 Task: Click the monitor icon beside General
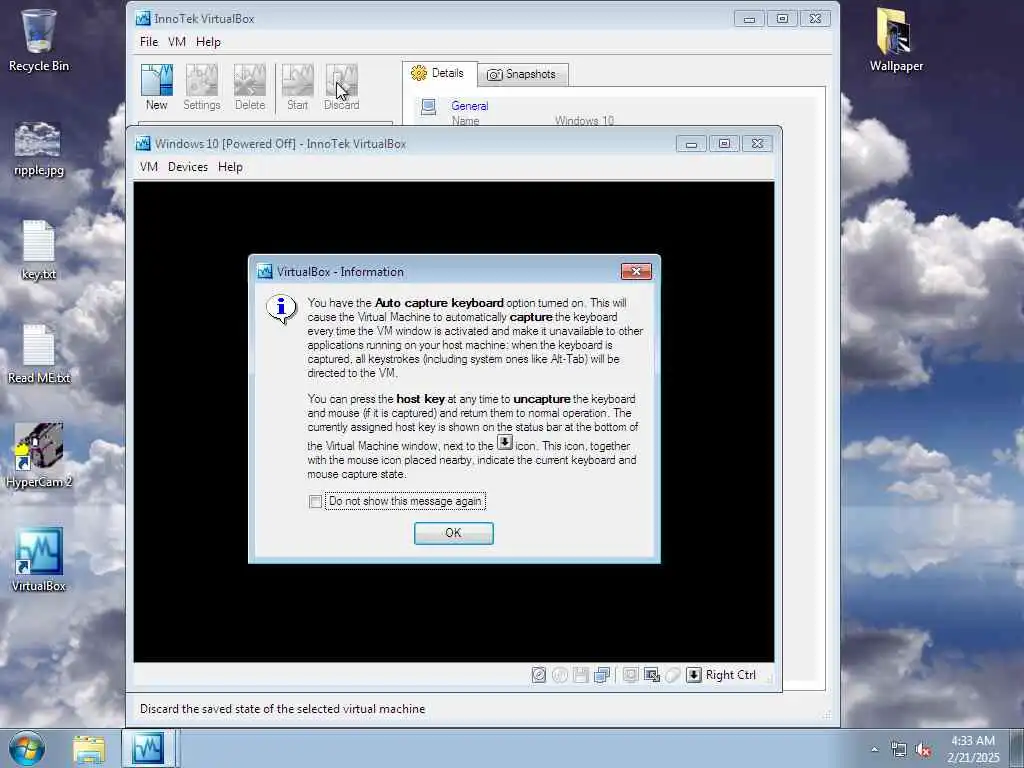[x=428, y=107]
